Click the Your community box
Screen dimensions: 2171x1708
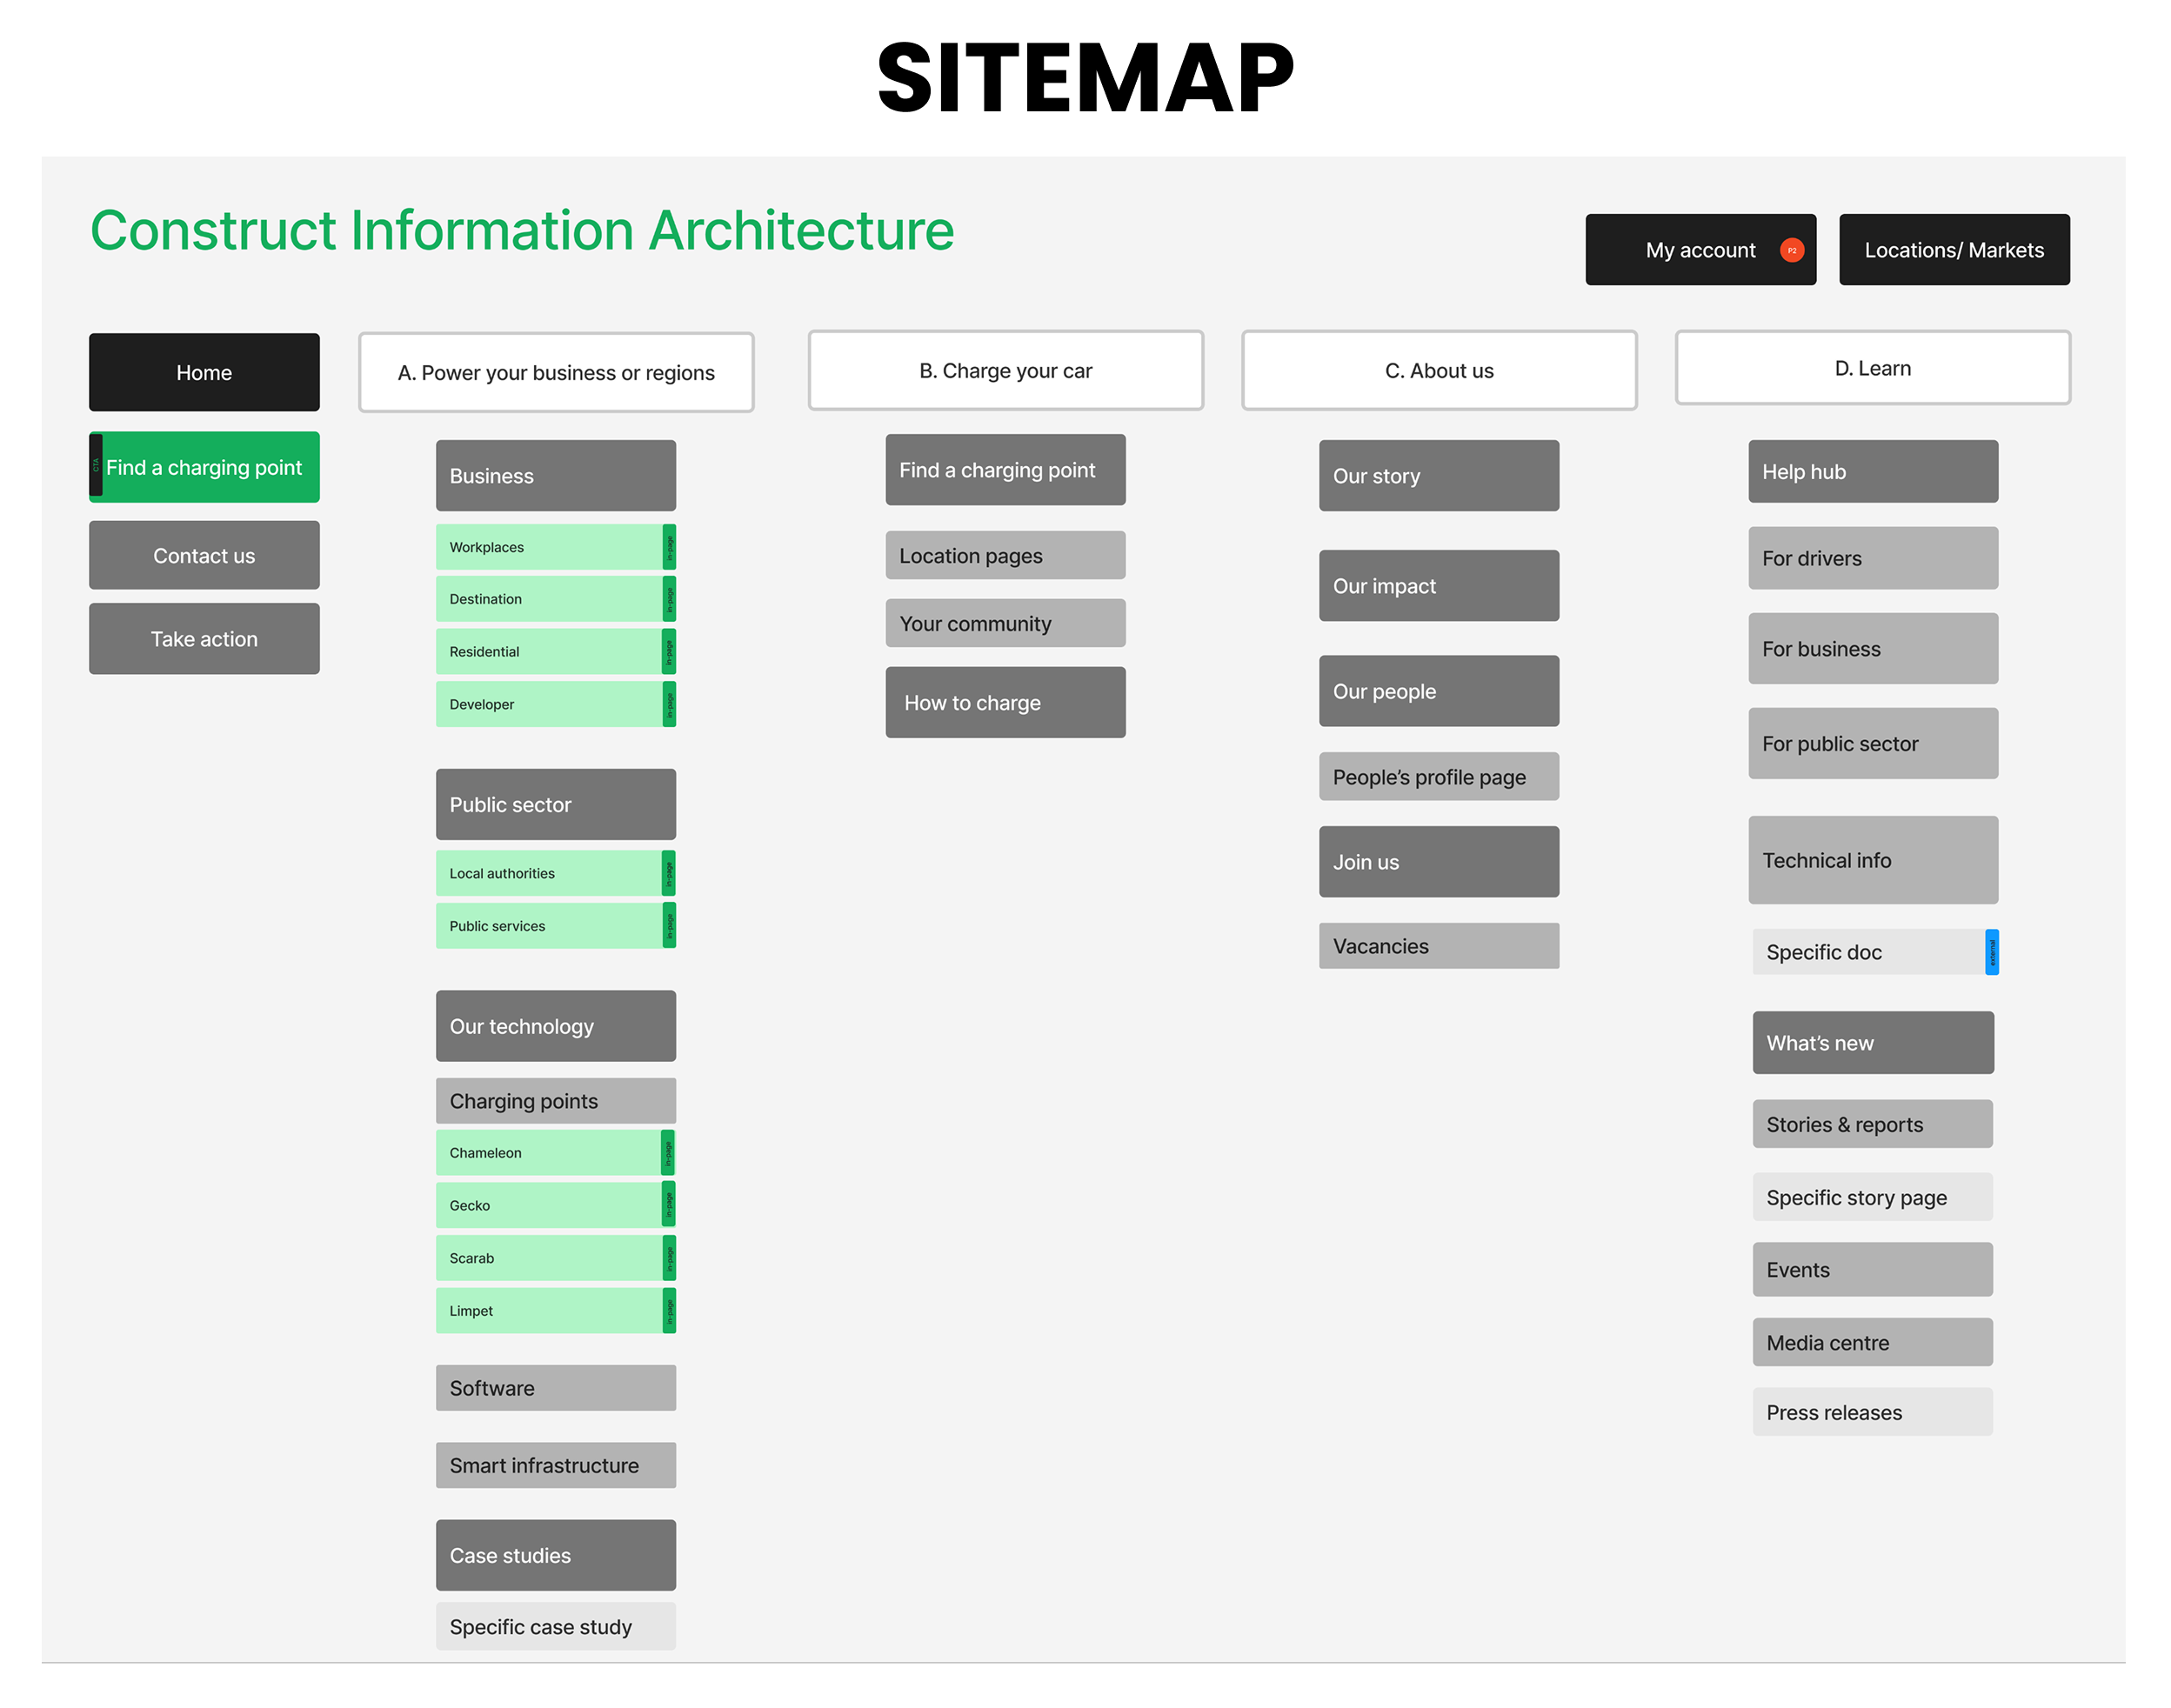1005,623
